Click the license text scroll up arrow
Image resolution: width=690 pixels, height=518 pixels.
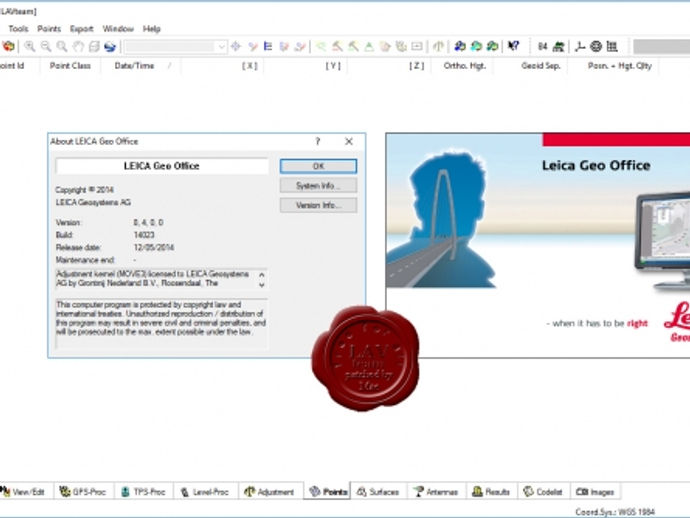tap(262, 275)
